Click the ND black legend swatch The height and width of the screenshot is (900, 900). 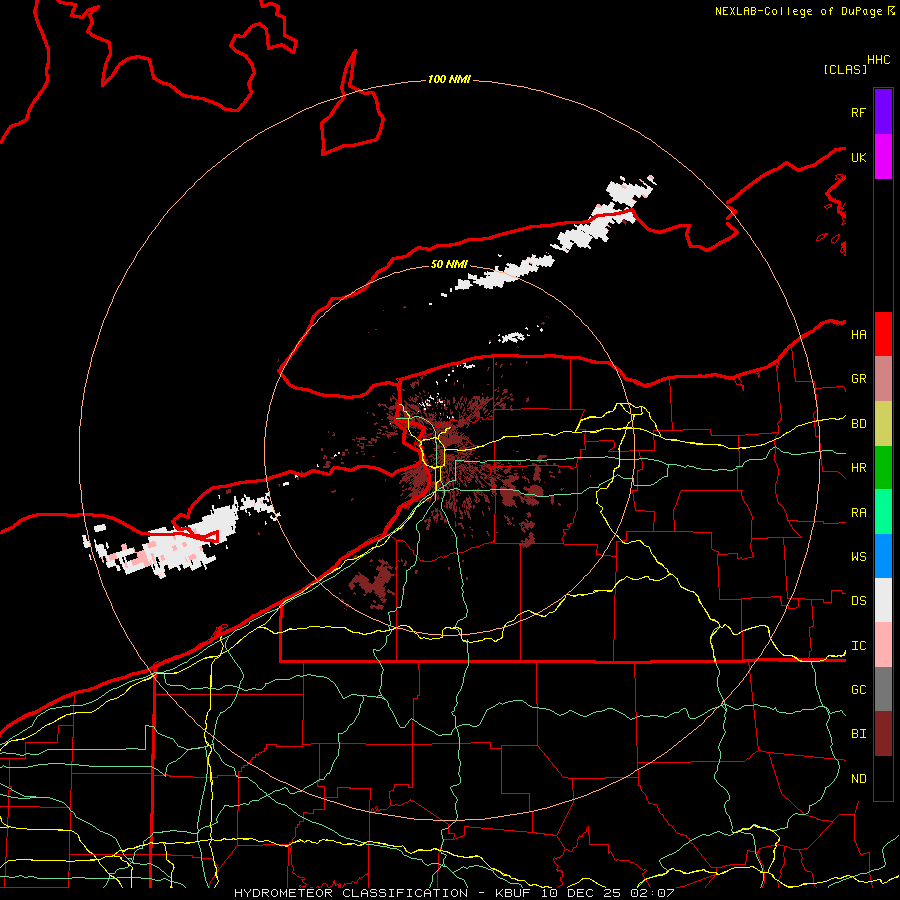pyautogui.click(x=883, y=778)
